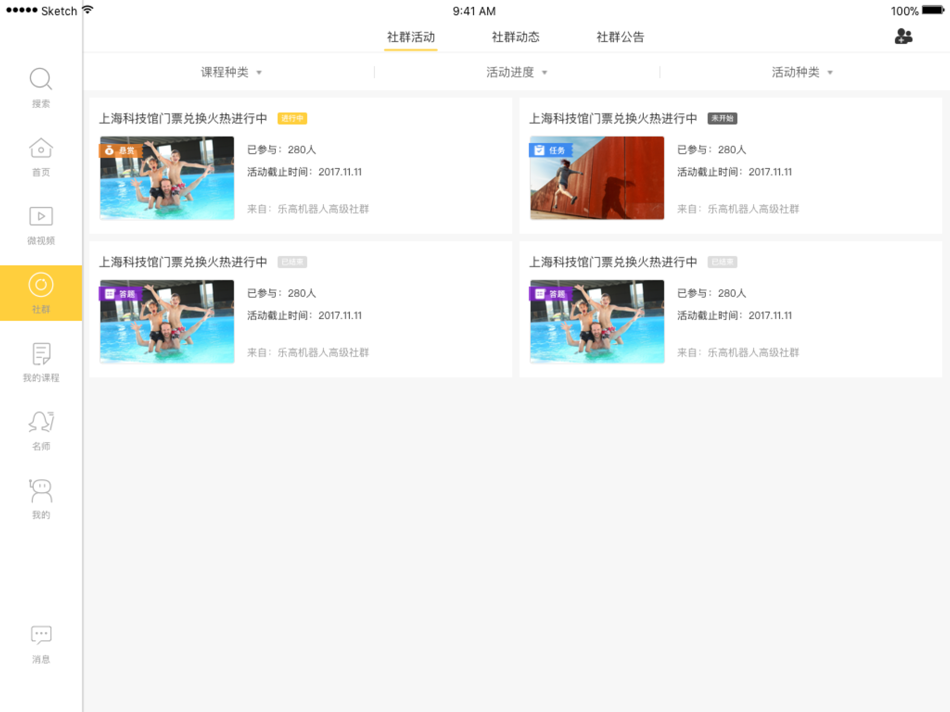Open 我的课程 in the sidebar
Viewport: 950px width, 712px height.
click(41, 362)
